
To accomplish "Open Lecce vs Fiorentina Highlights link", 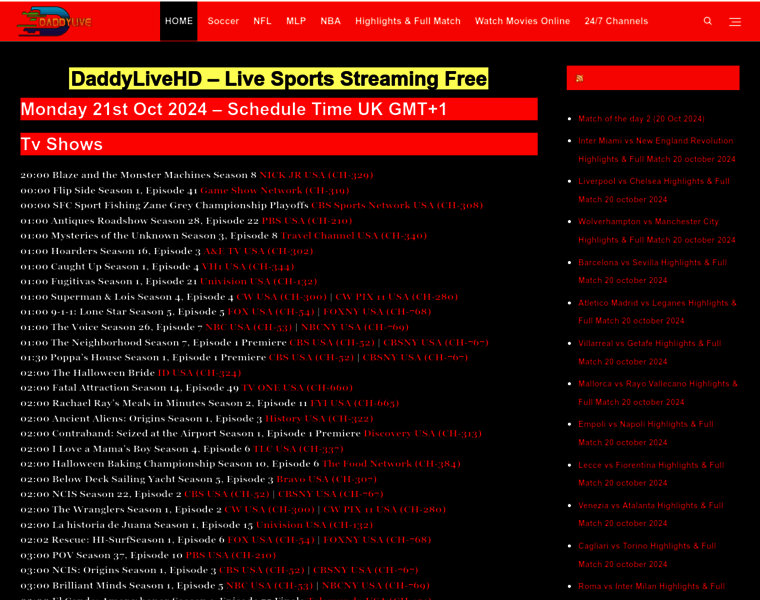I will [651, 474].
